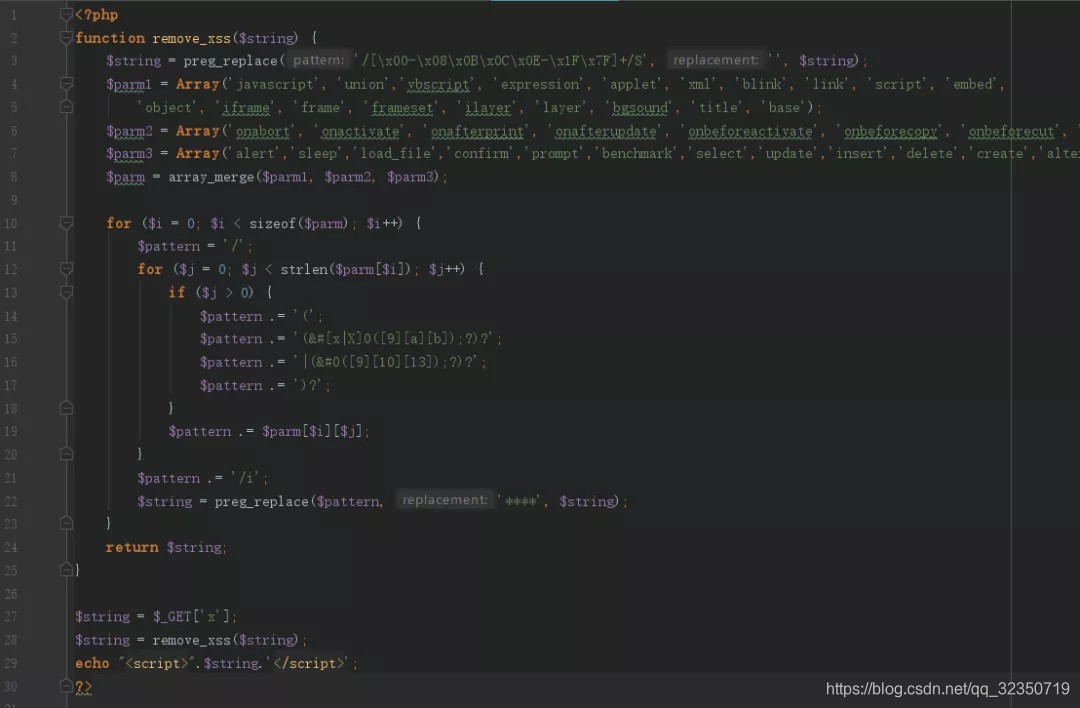The image size is (1080, 708).
Task: Click the 'load_file' string on line 7
Action: coord(396,154)
